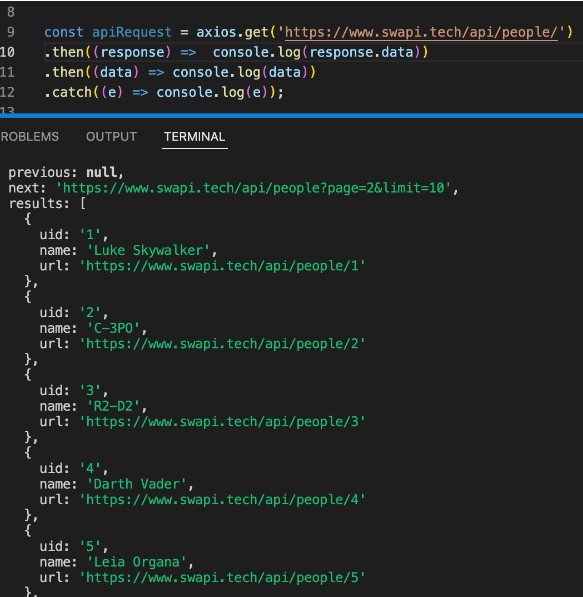The width and height of the screenshot is (583, 597).
Task: Click the 'results: [' line in terminal
Action: [x=47, y=203]
